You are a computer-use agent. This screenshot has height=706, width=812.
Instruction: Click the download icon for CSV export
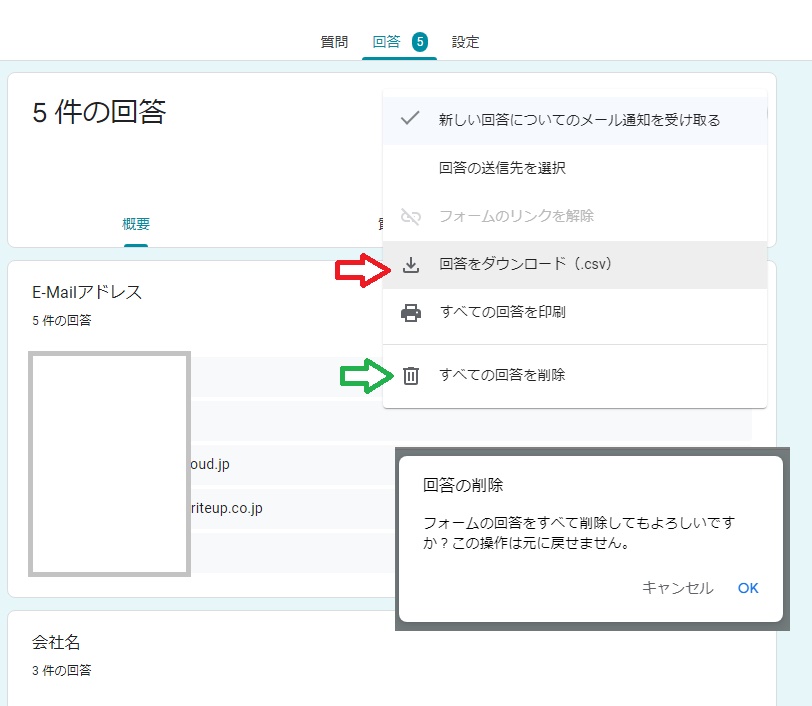[410, 265]
